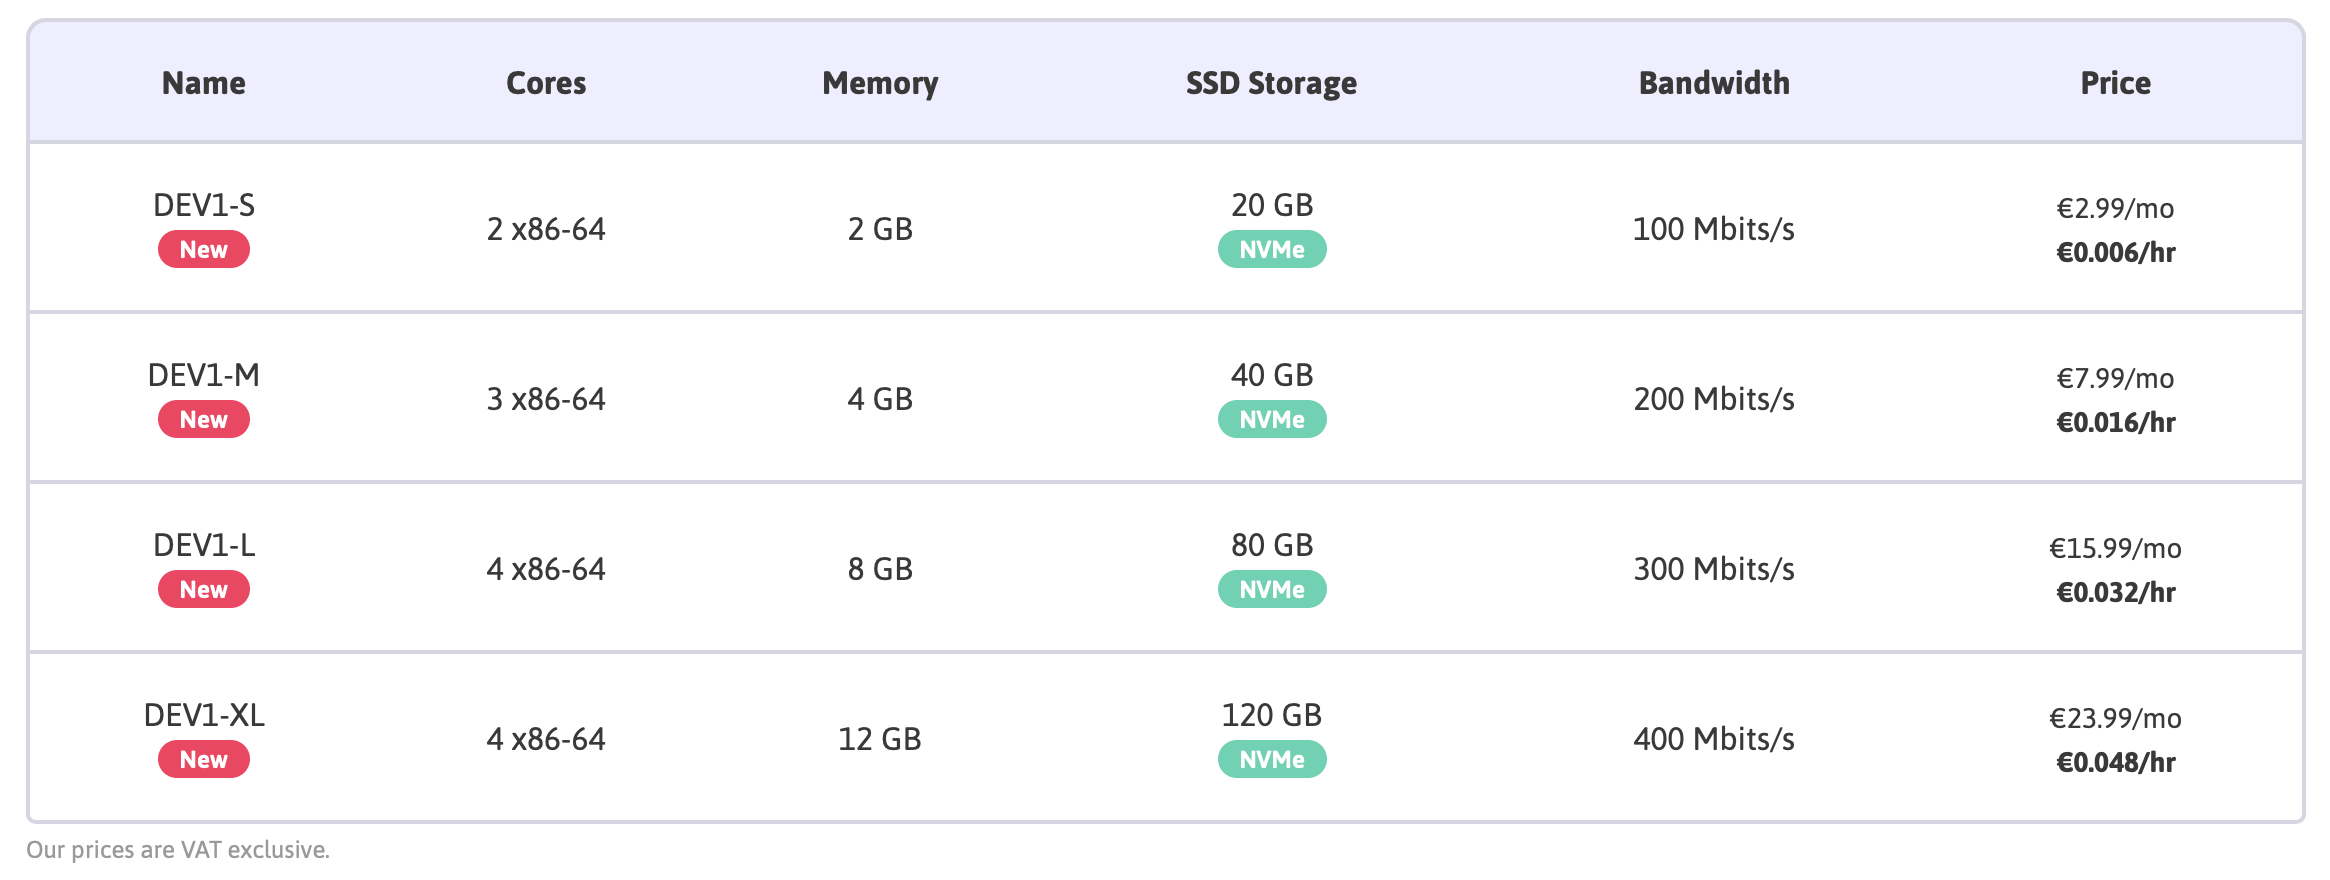Click the Name column header
2330x880 pixels.
pyautogui.click(x=203, y=83)
